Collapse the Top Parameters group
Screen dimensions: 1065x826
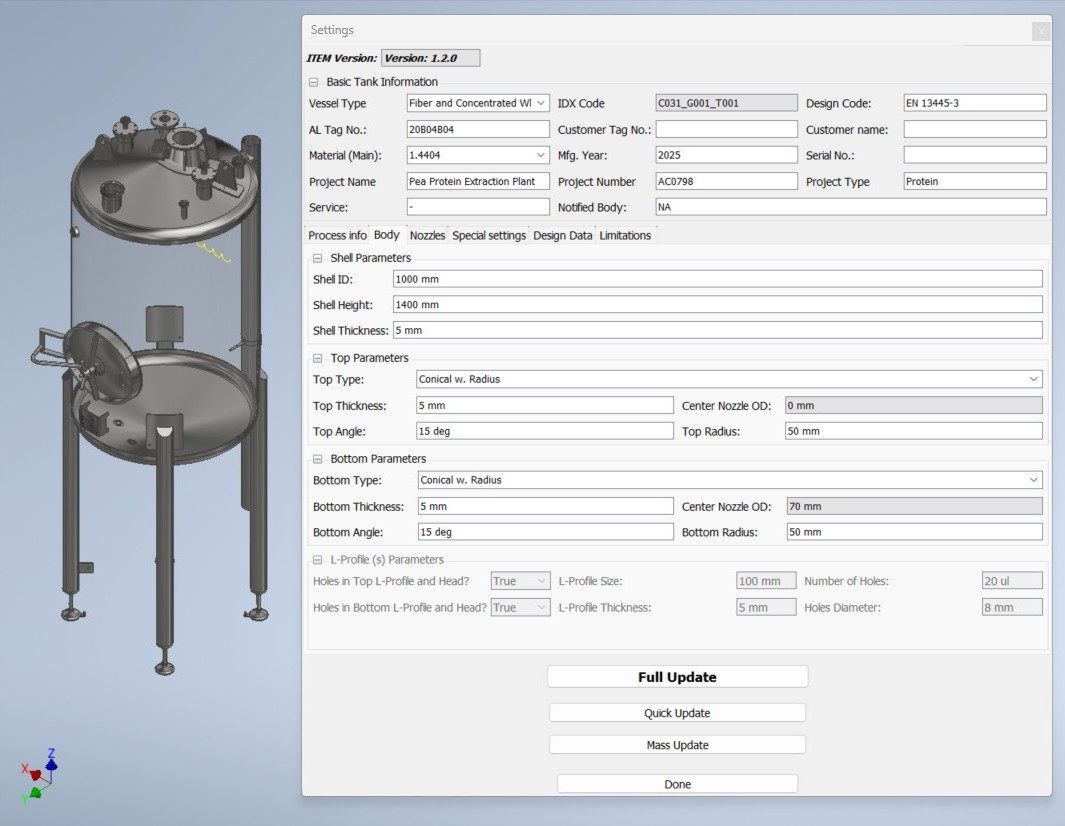pyautogui.click(x=317, y=358)
